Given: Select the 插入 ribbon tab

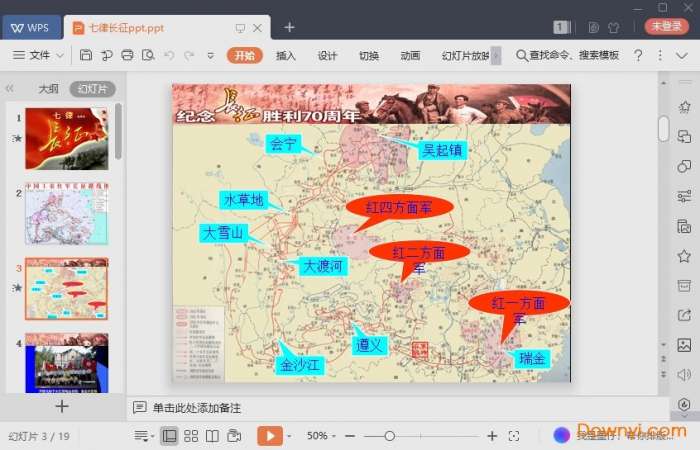Looking at the screenshot, I should coord(286,55).
